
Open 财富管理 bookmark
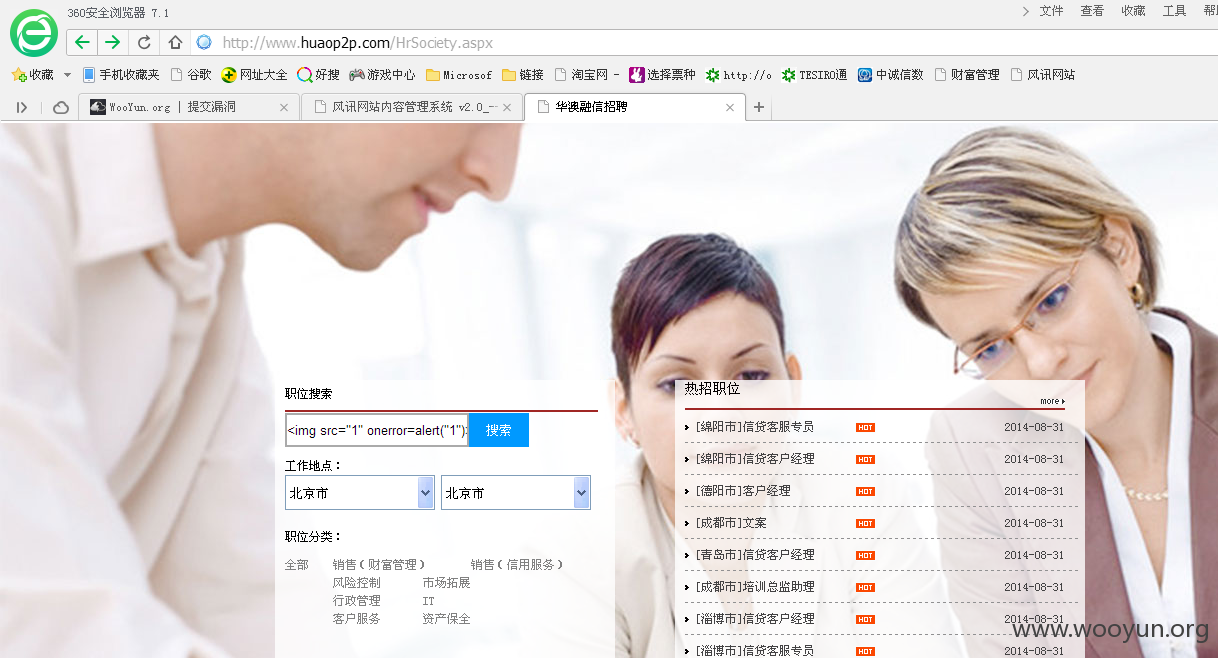[x=967, y=75]
